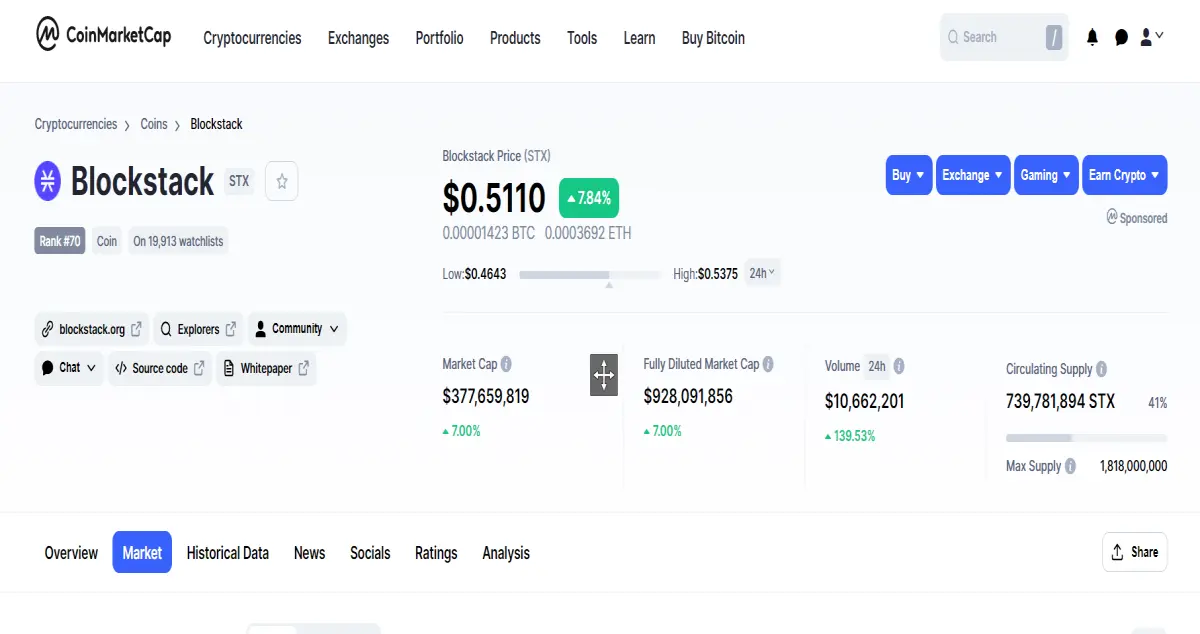The image size is (1200, 634).
Task: Click the low-high price range slider bar
Action: [590, 274]
